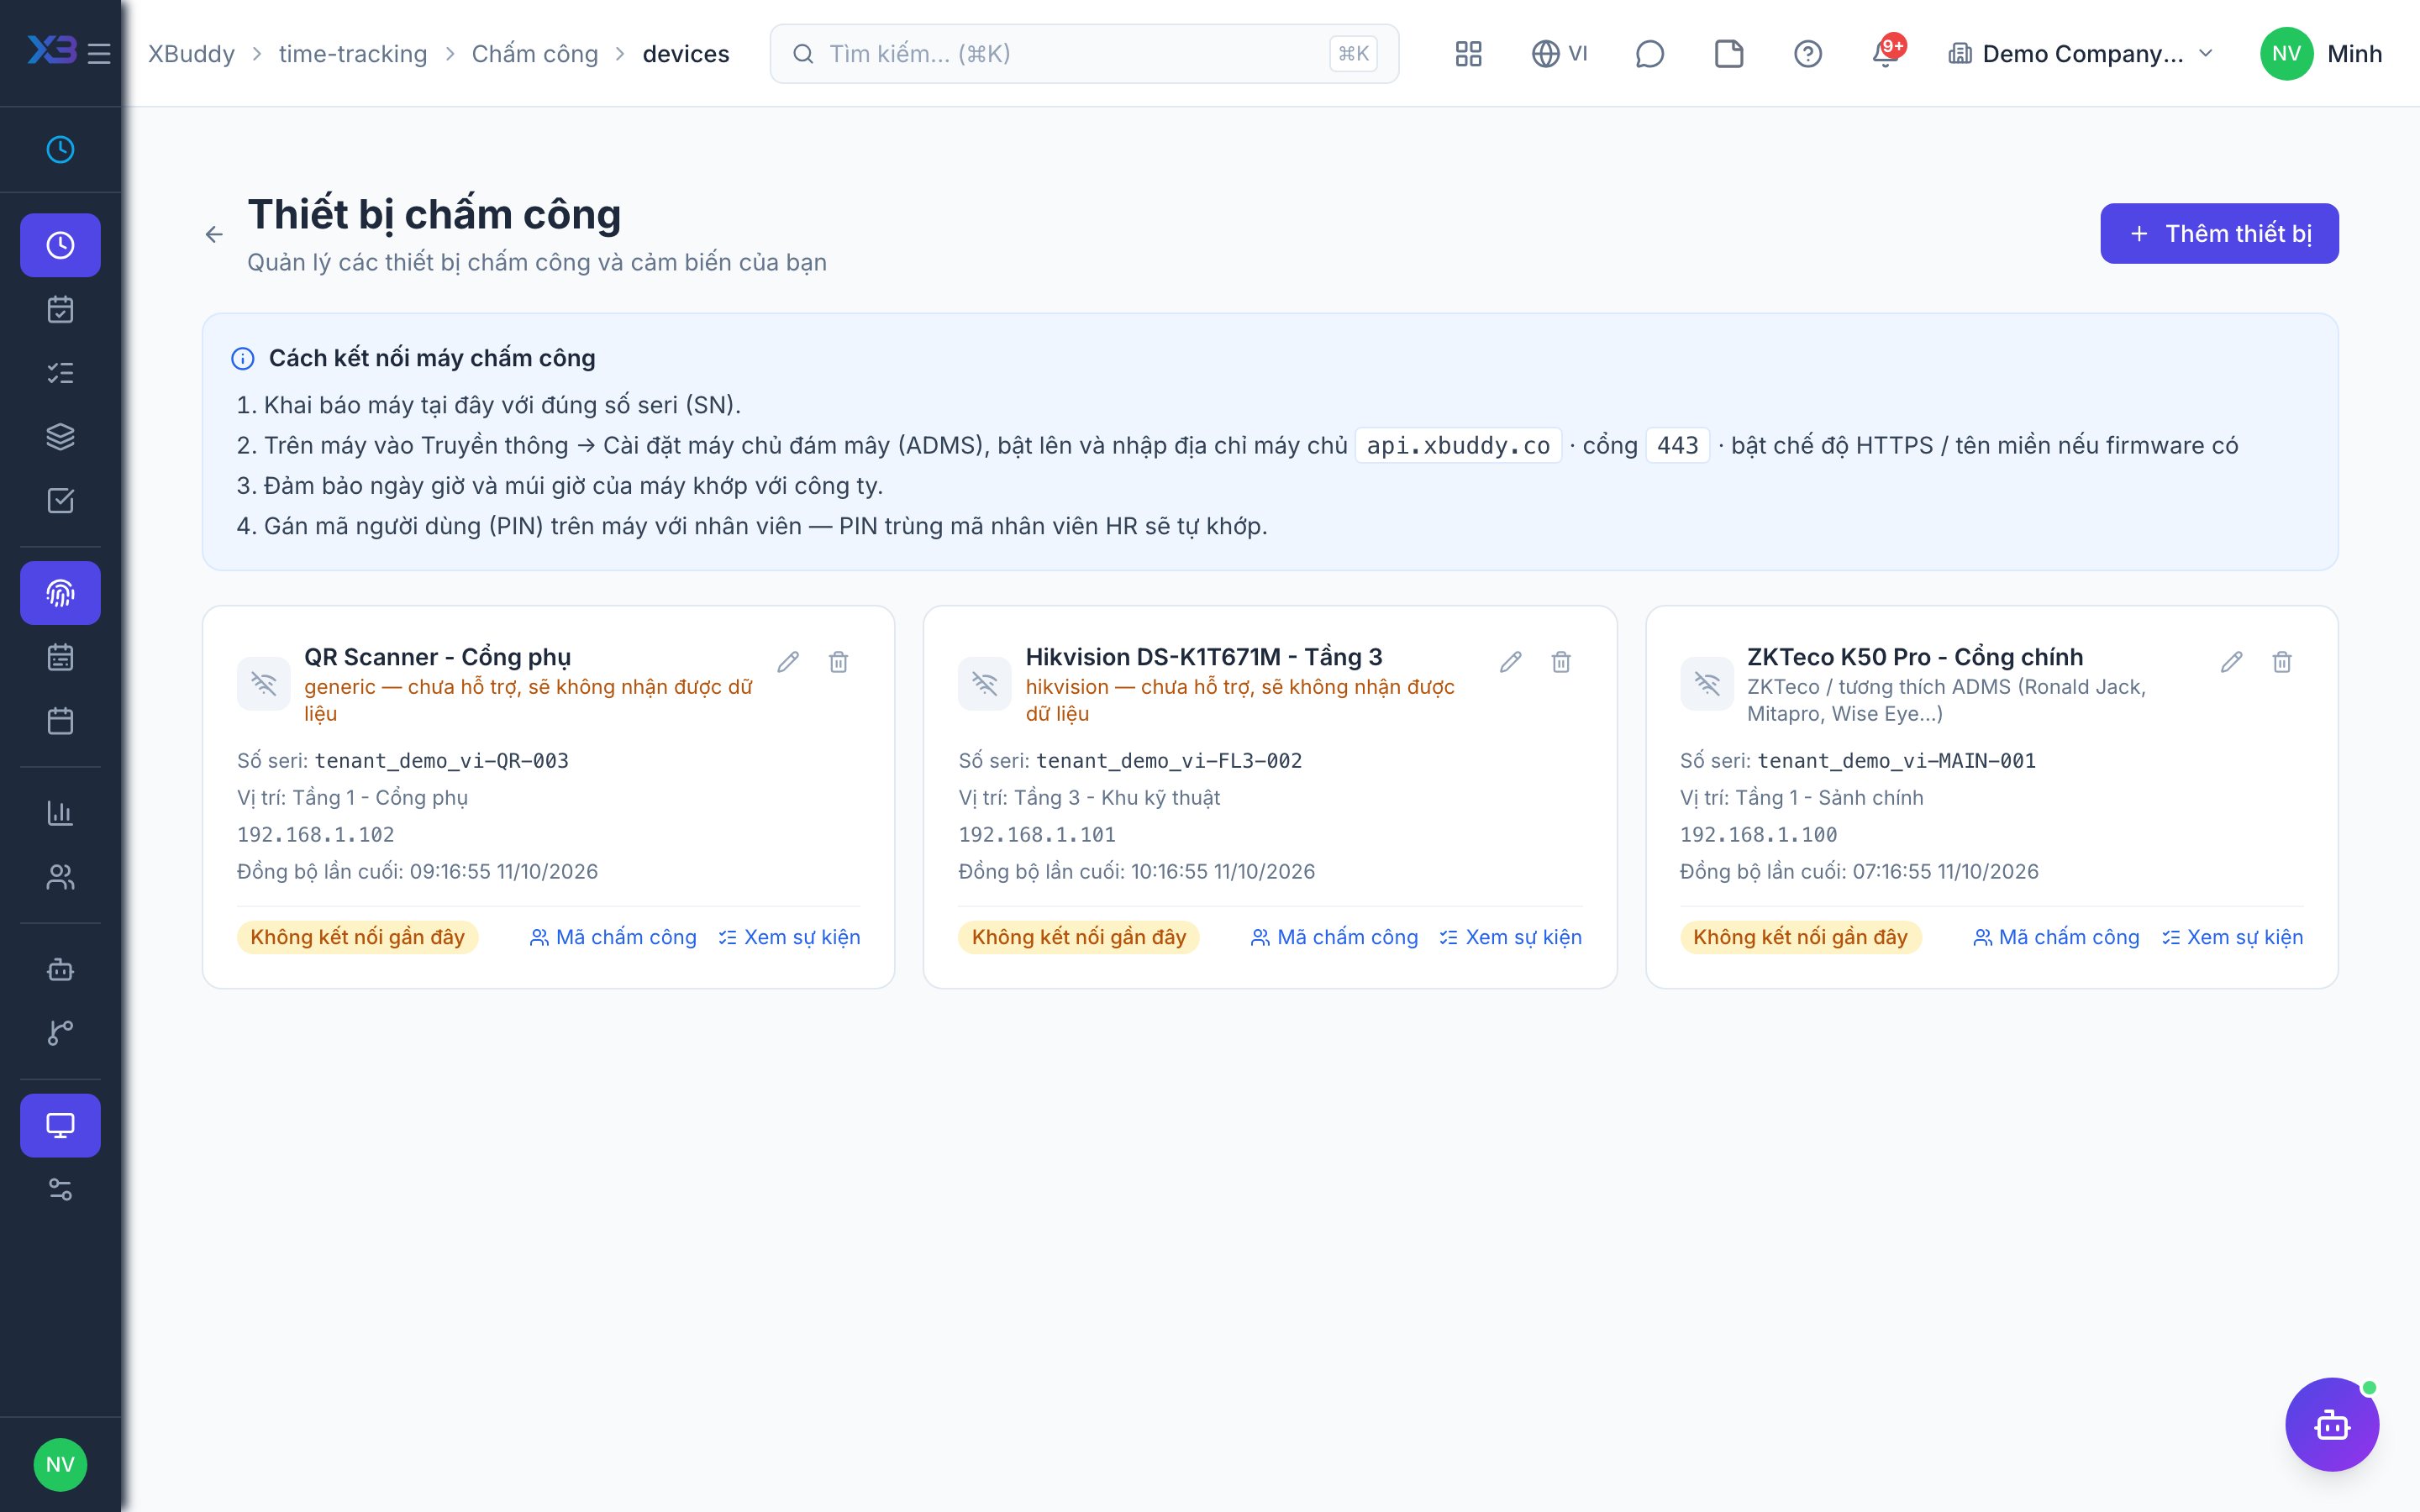Click the Thêm thiết bị button
The width and height of the screenshot is (2420, 1512).
pos(2218,233)
